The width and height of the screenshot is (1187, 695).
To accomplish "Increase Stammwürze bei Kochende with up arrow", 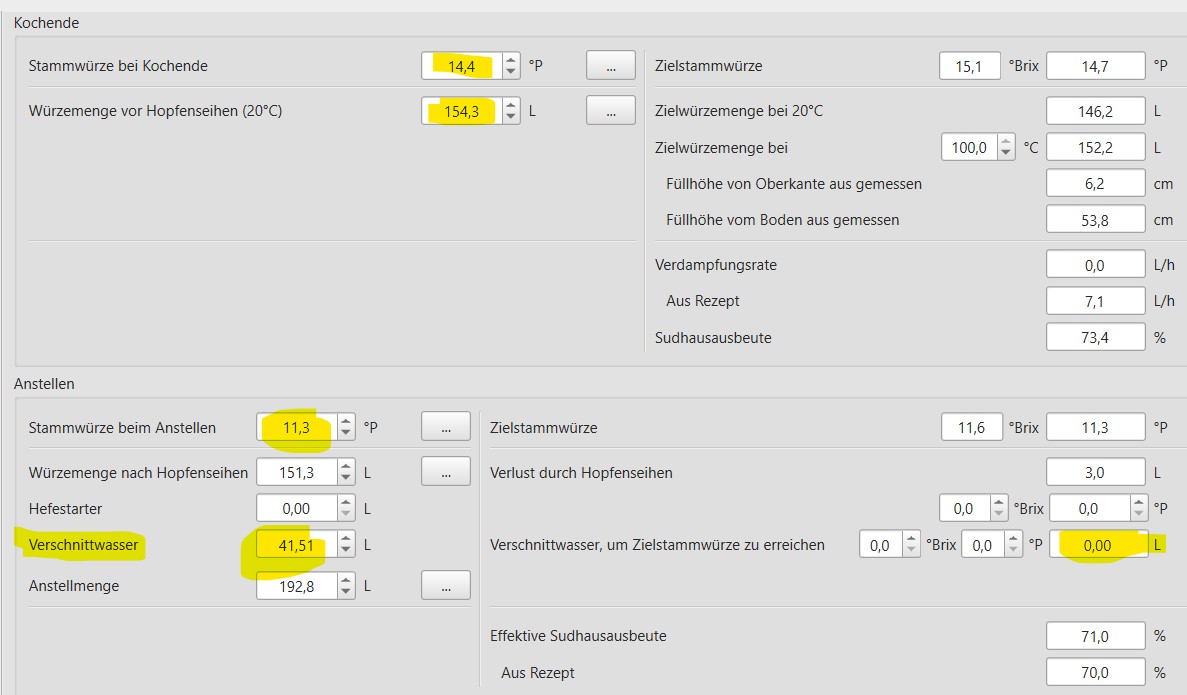I will [x=511, y=60].
